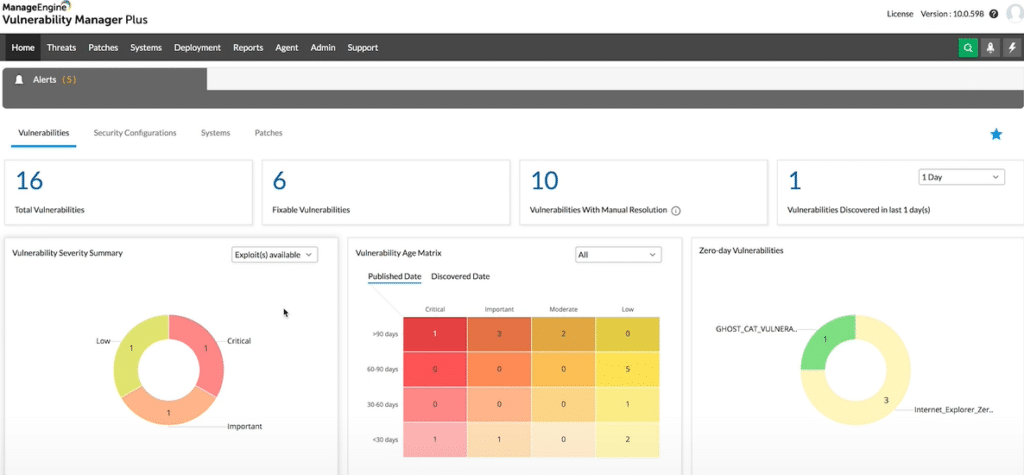Screen dimensions: 1024x475
Task: Open the Support menu
Action: click(362, 48)
